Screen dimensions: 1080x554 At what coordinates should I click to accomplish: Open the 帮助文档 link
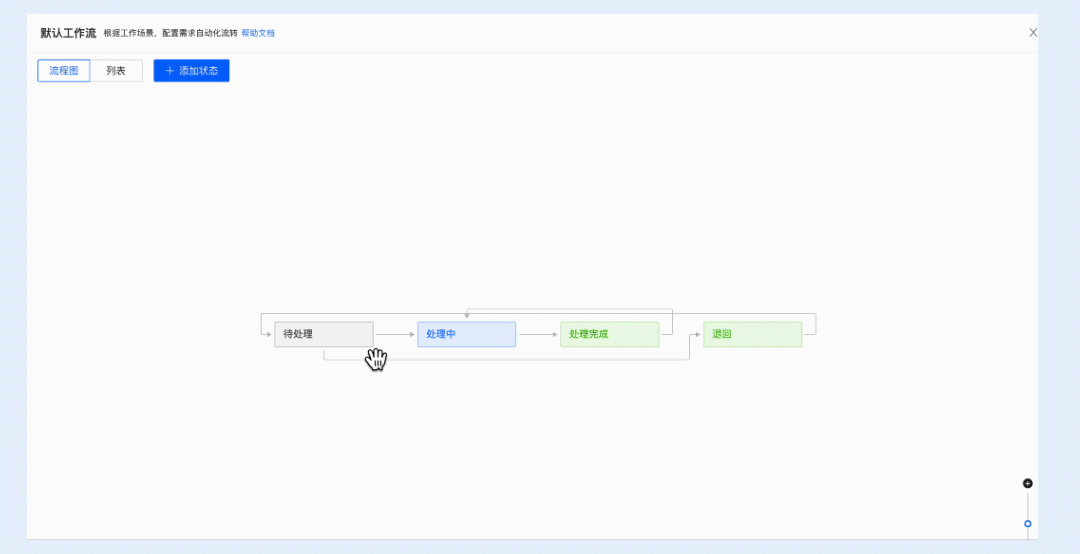point(258,33)
